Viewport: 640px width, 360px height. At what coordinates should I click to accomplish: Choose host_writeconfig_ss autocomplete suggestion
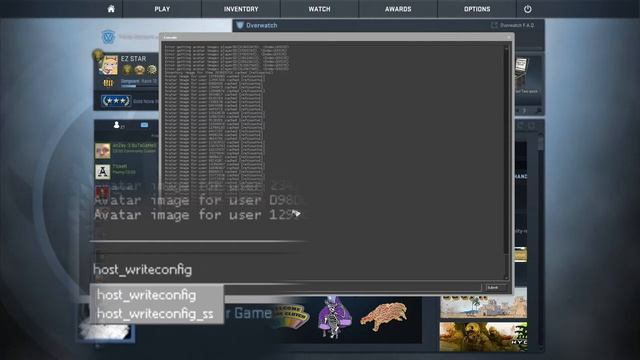click(156, 313)
